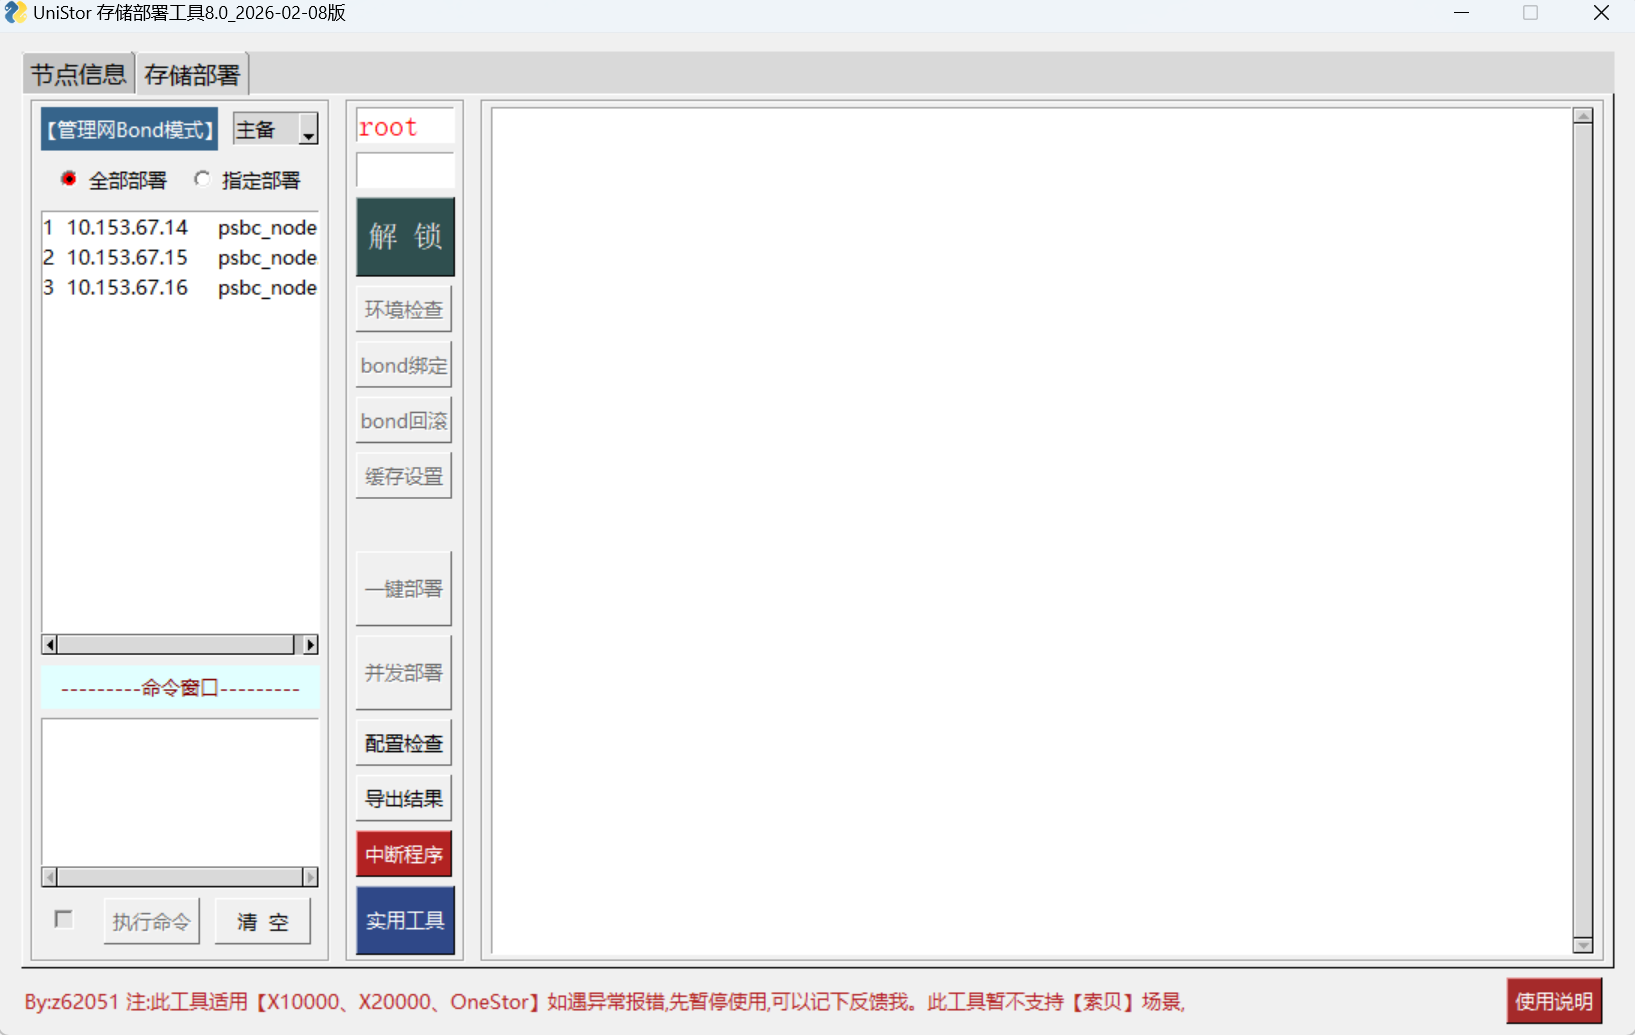Tick the checkbox beside 执行命令
Screen dimensions: 1635x1035
(64, 919)
